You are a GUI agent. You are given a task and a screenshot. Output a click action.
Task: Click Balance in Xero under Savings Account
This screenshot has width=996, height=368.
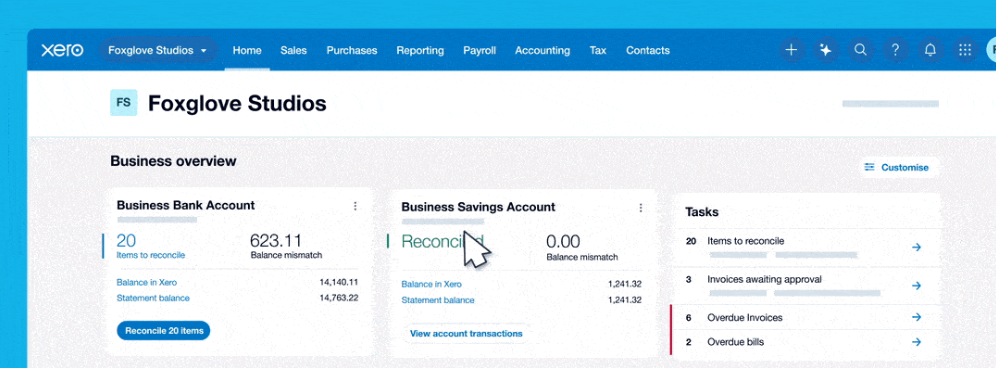[431, 284]
